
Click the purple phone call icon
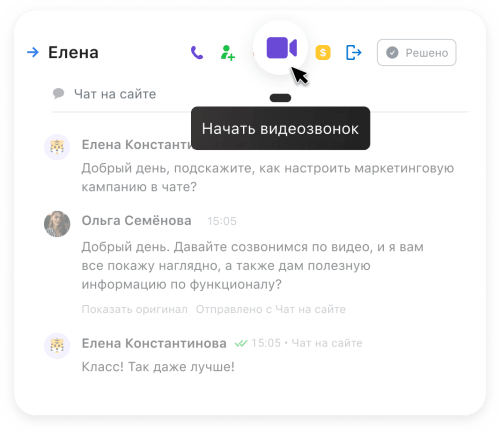(197, 53)
